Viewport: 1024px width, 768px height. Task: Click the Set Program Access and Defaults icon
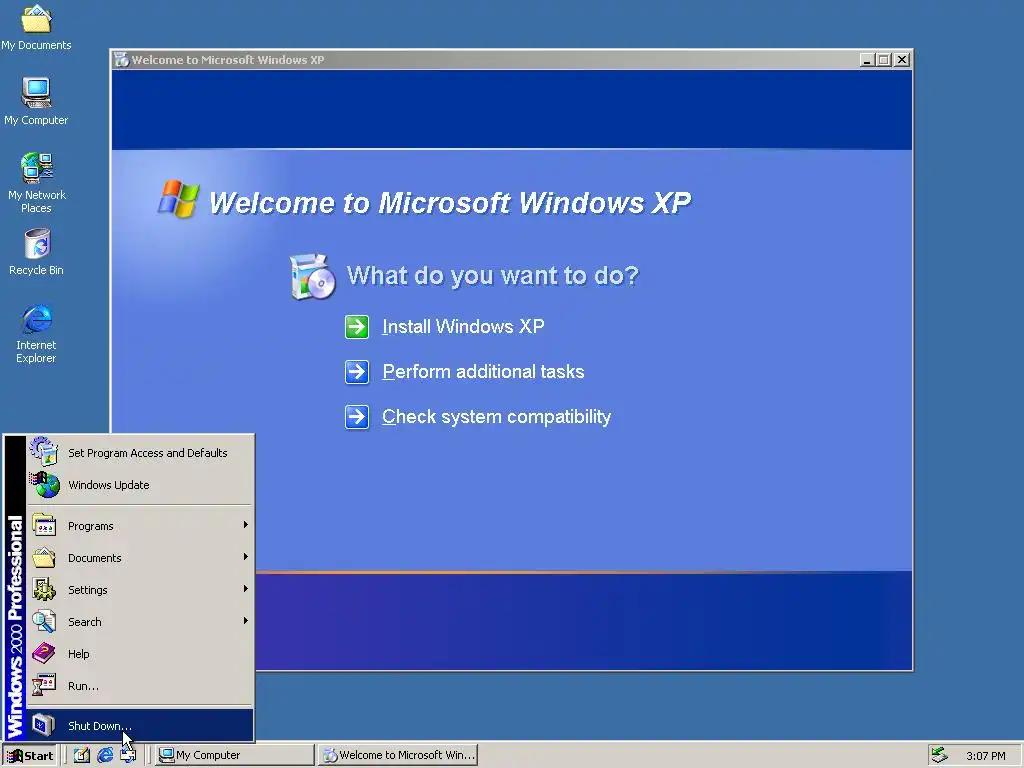[44, 451]
